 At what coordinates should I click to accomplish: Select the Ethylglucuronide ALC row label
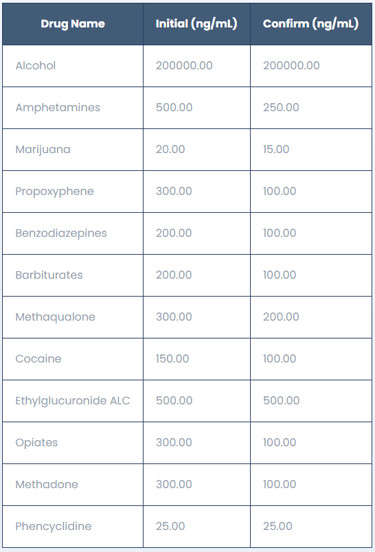point(73,401)
